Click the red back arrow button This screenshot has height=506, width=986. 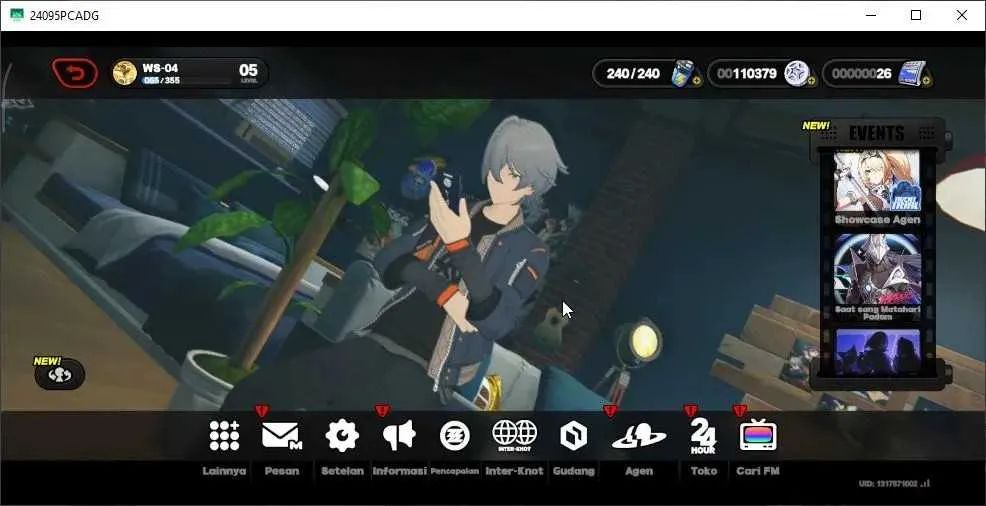[x=75, y=73]
